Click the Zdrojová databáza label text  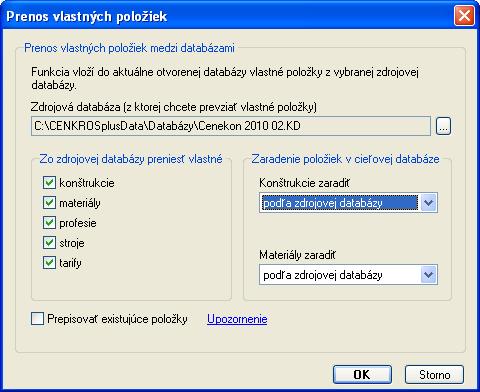[x=174, y=107]
